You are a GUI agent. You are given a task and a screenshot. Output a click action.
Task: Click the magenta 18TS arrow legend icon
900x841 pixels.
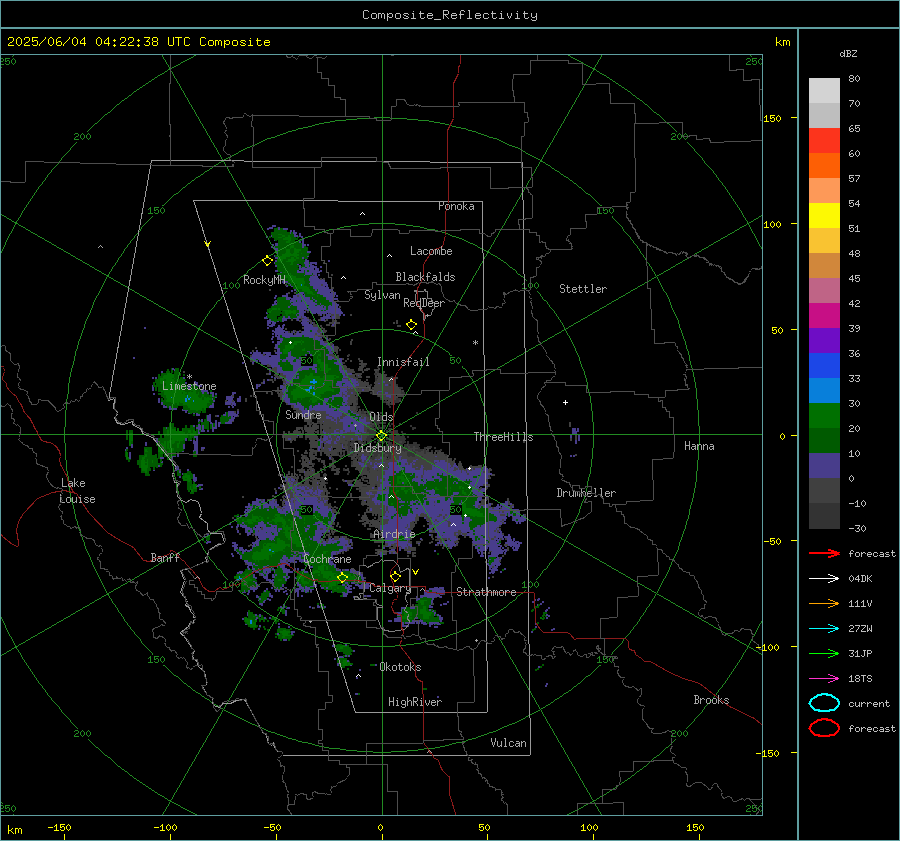824,679
